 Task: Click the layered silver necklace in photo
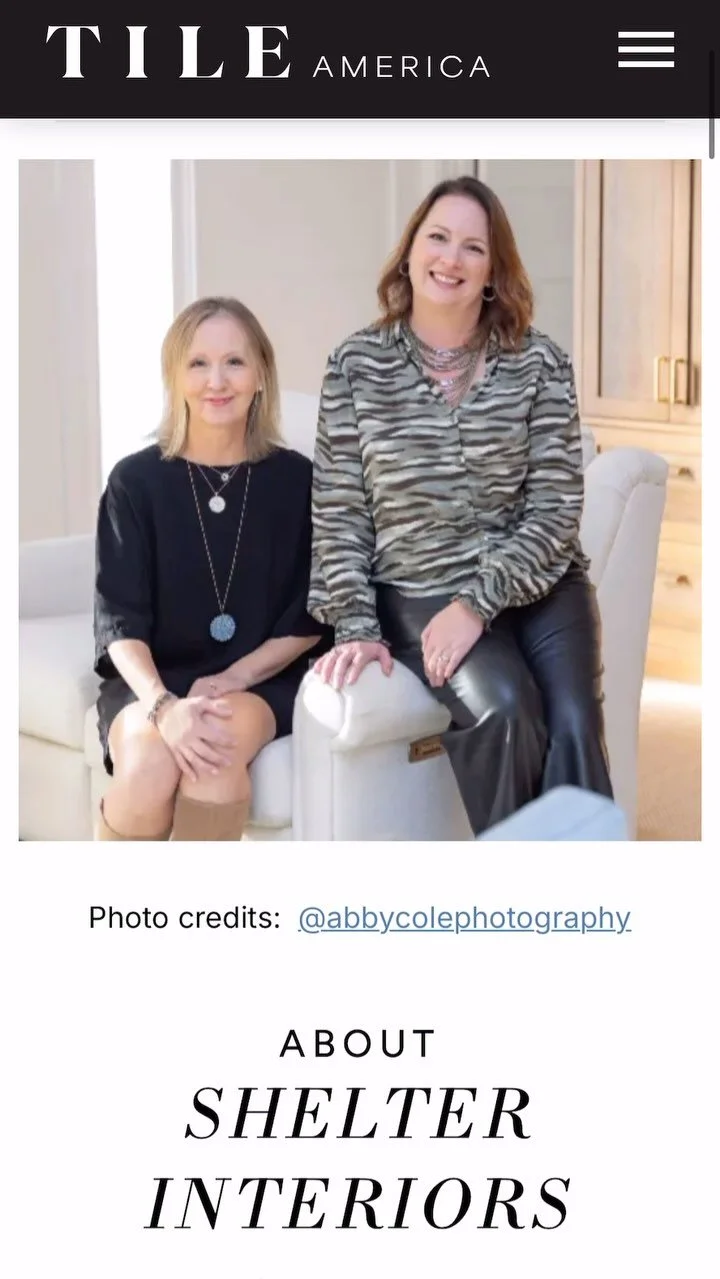(444, 358)
